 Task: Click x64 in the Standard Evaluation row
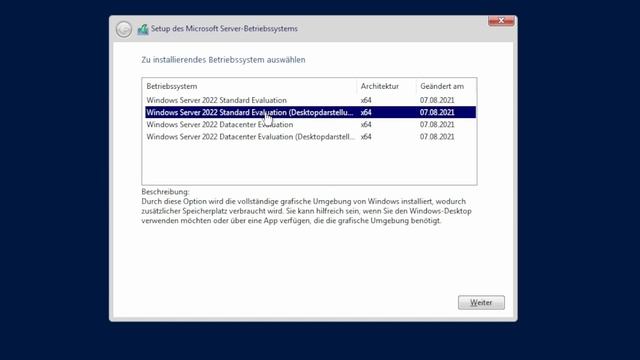(x=366, y=100)
